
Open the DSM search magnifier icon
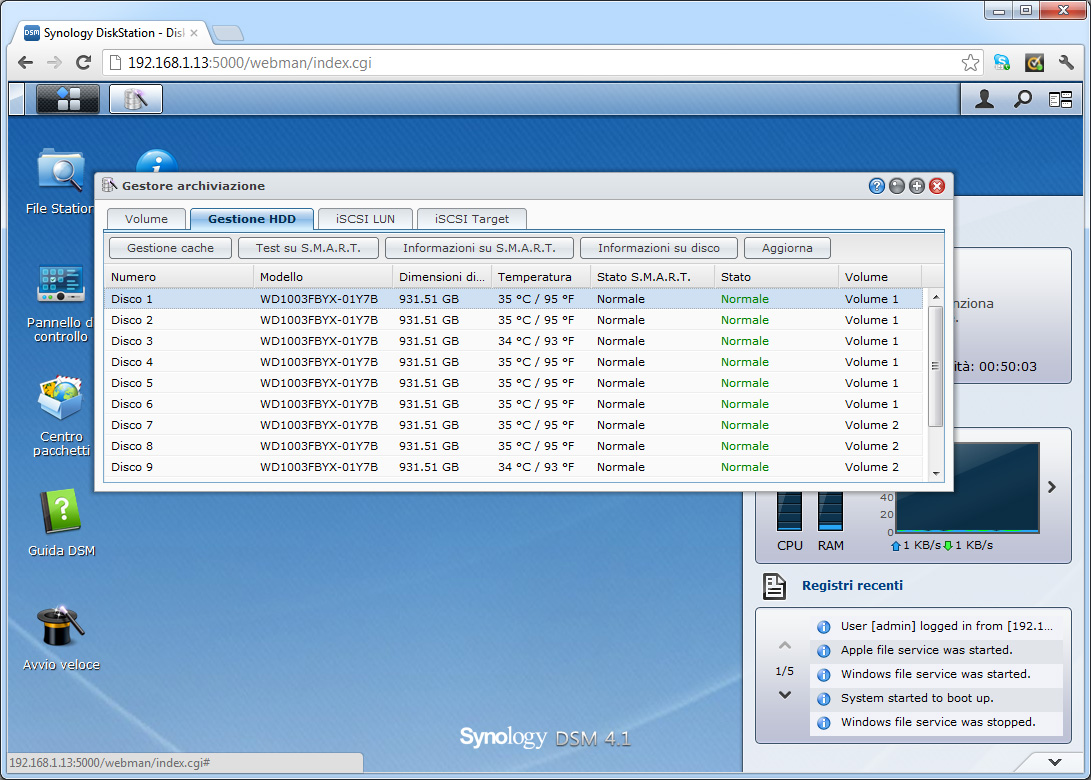pyautogui.click(x=1022, y=99)
